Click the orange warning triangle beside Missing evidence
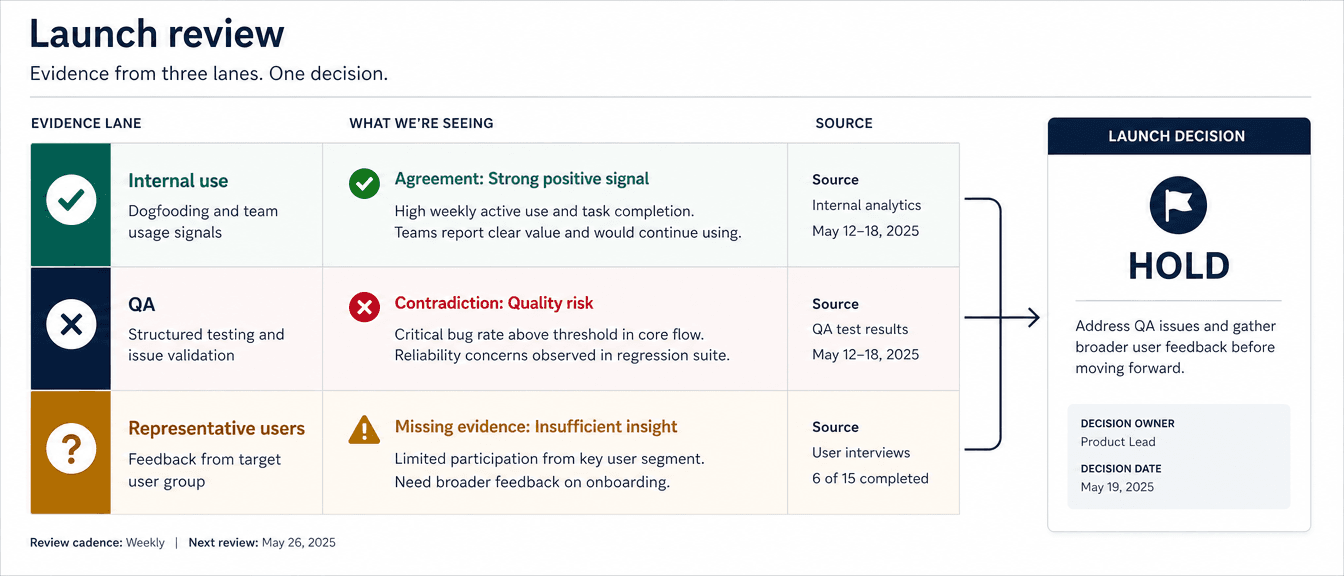 click(364, 430)
